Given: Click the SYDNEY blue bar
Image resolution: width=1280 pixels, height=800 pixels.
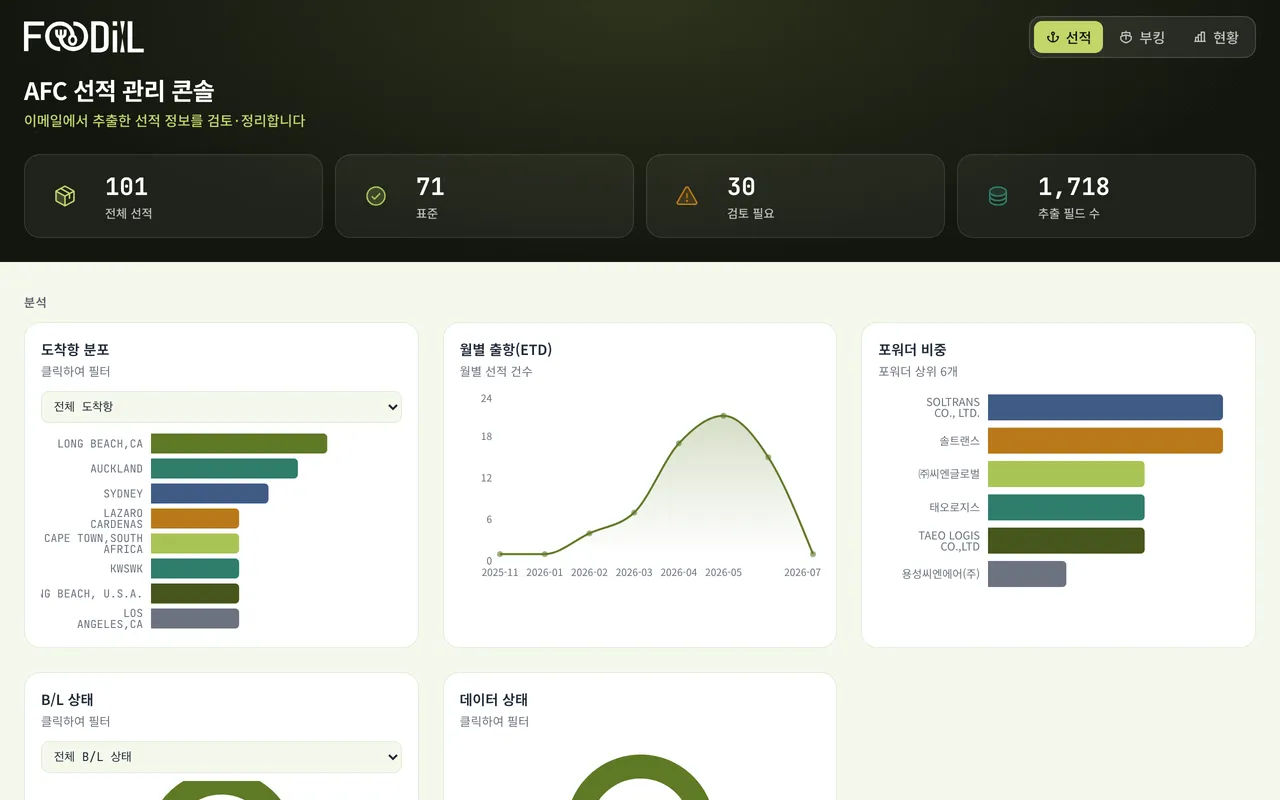Looking at the screenshot, I should click(210, 493).
